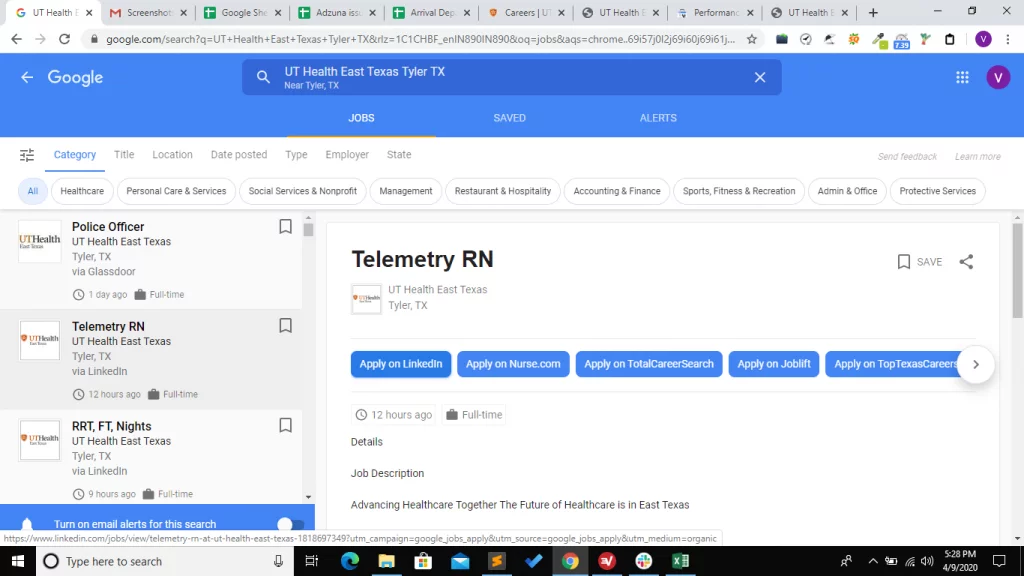Filter by Sports, Fitness & Recreation
This screenshot has width=1024, height=576.
(x=739, y=191)
